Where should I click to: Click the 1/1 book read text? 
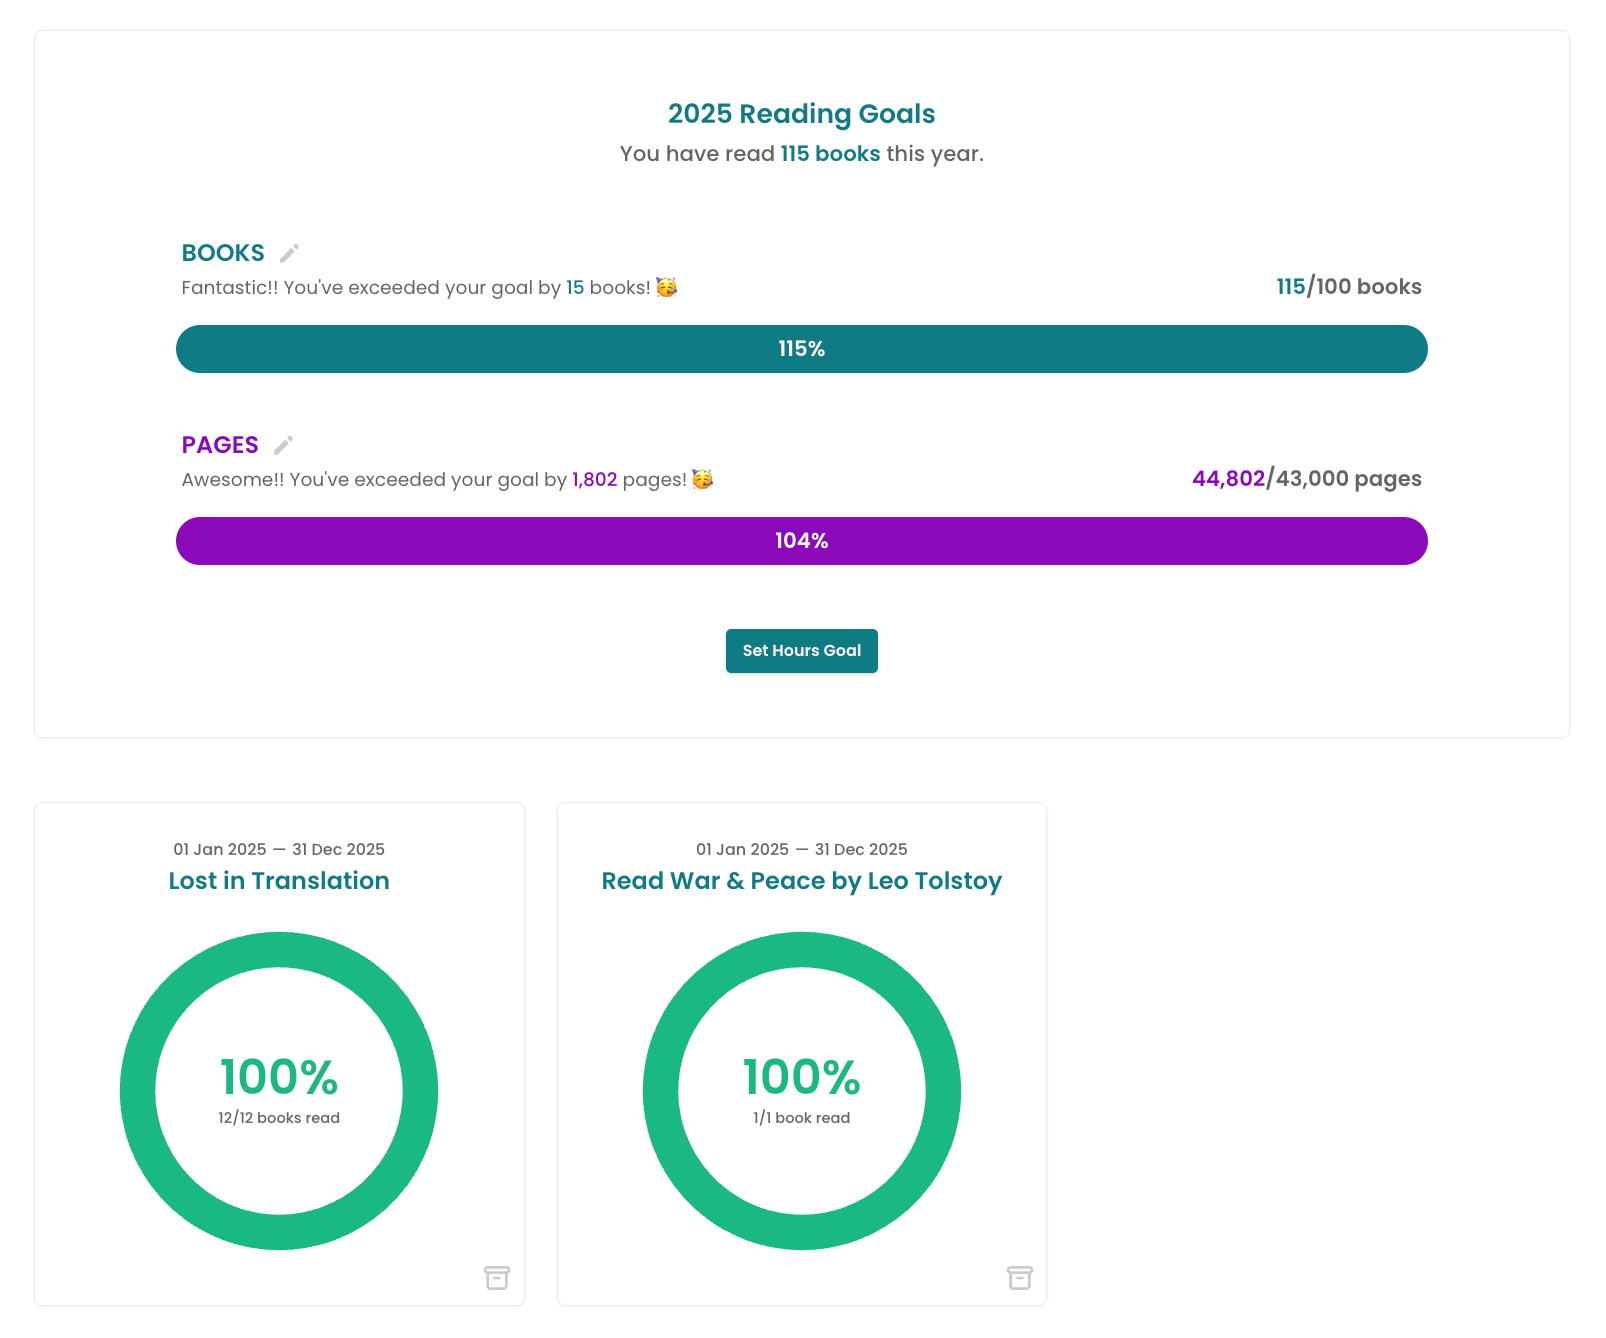coord(802,1118)
